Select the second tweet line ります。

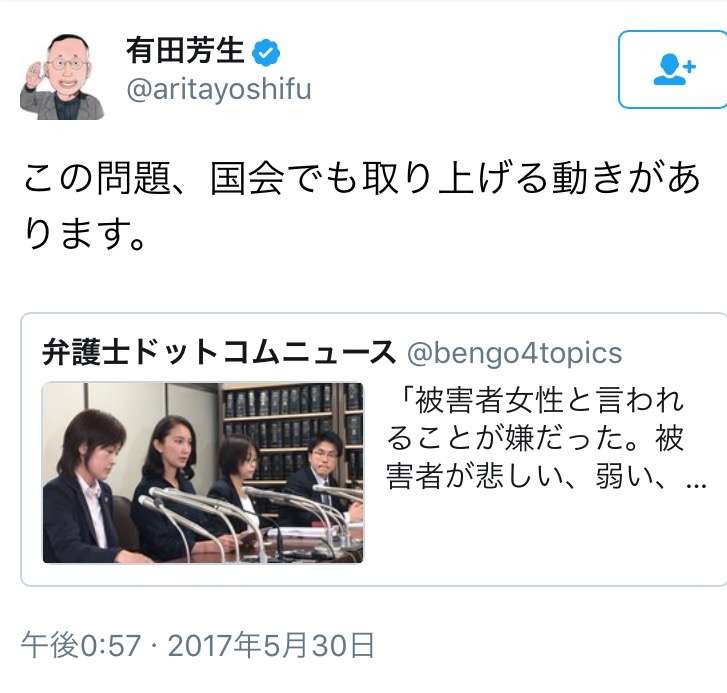tap(85, 233)
